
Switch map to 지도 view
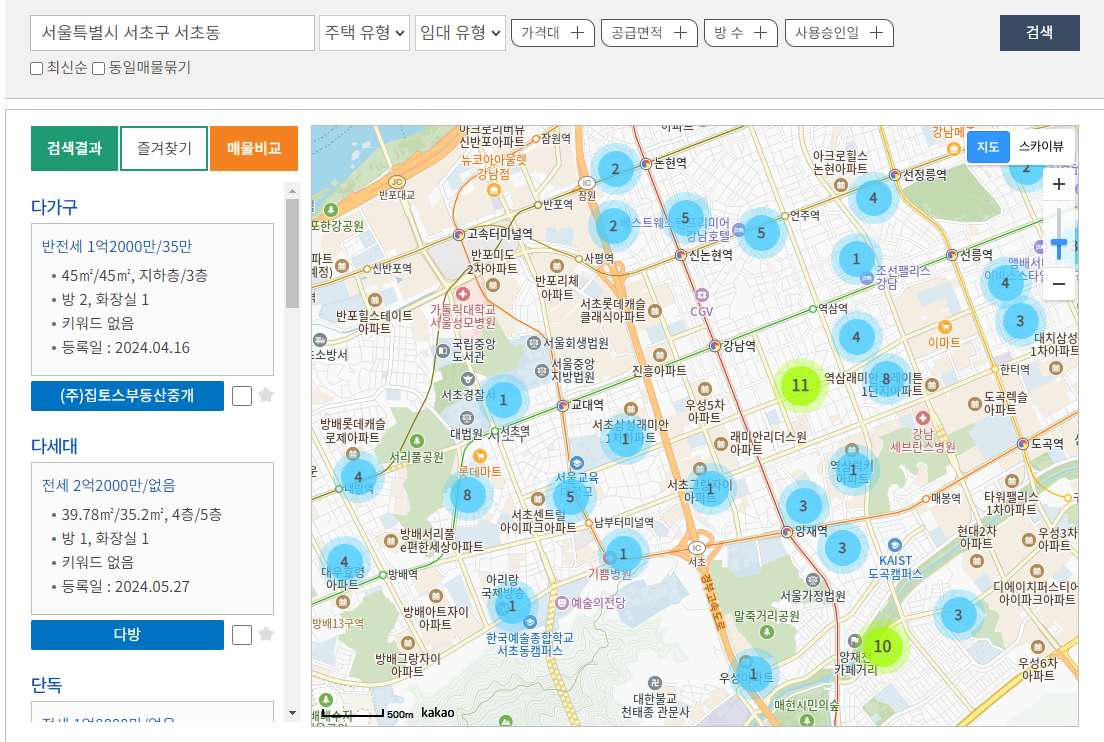click(988, 146)
